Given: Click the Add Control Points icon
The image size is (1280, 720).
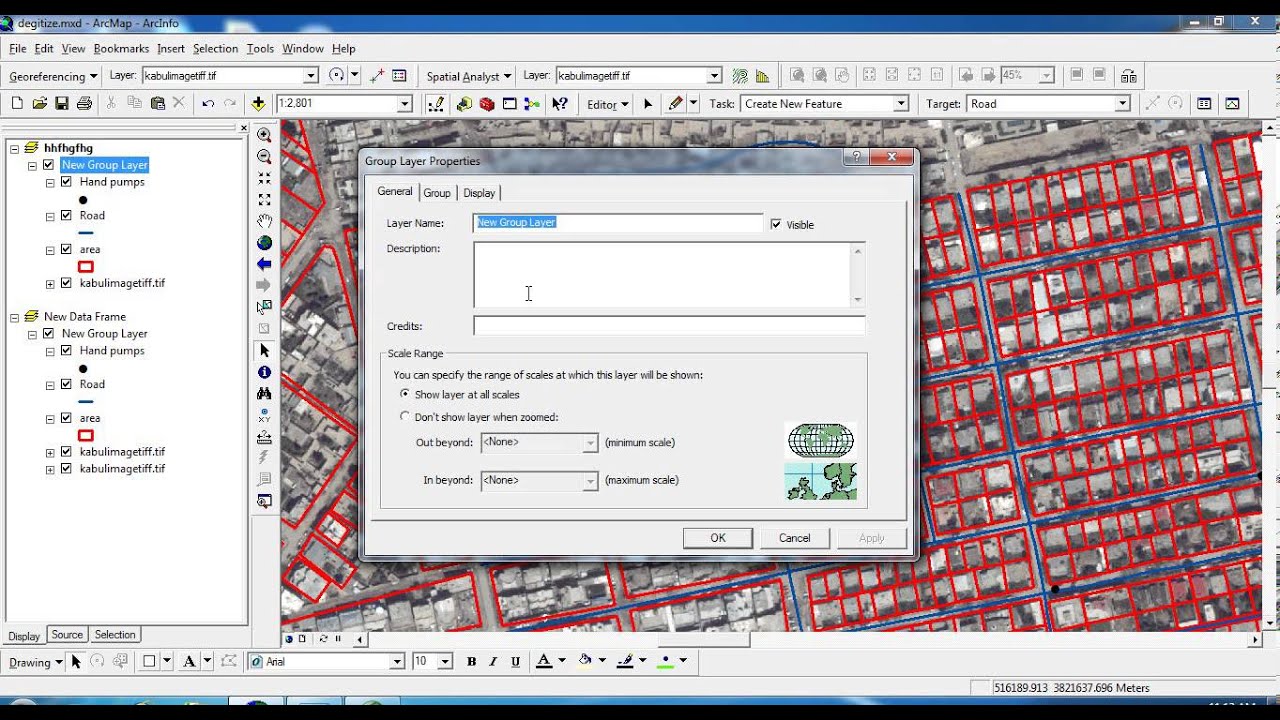Looking at the screenshot, I should pyautogui.click(x=377, y=75).
